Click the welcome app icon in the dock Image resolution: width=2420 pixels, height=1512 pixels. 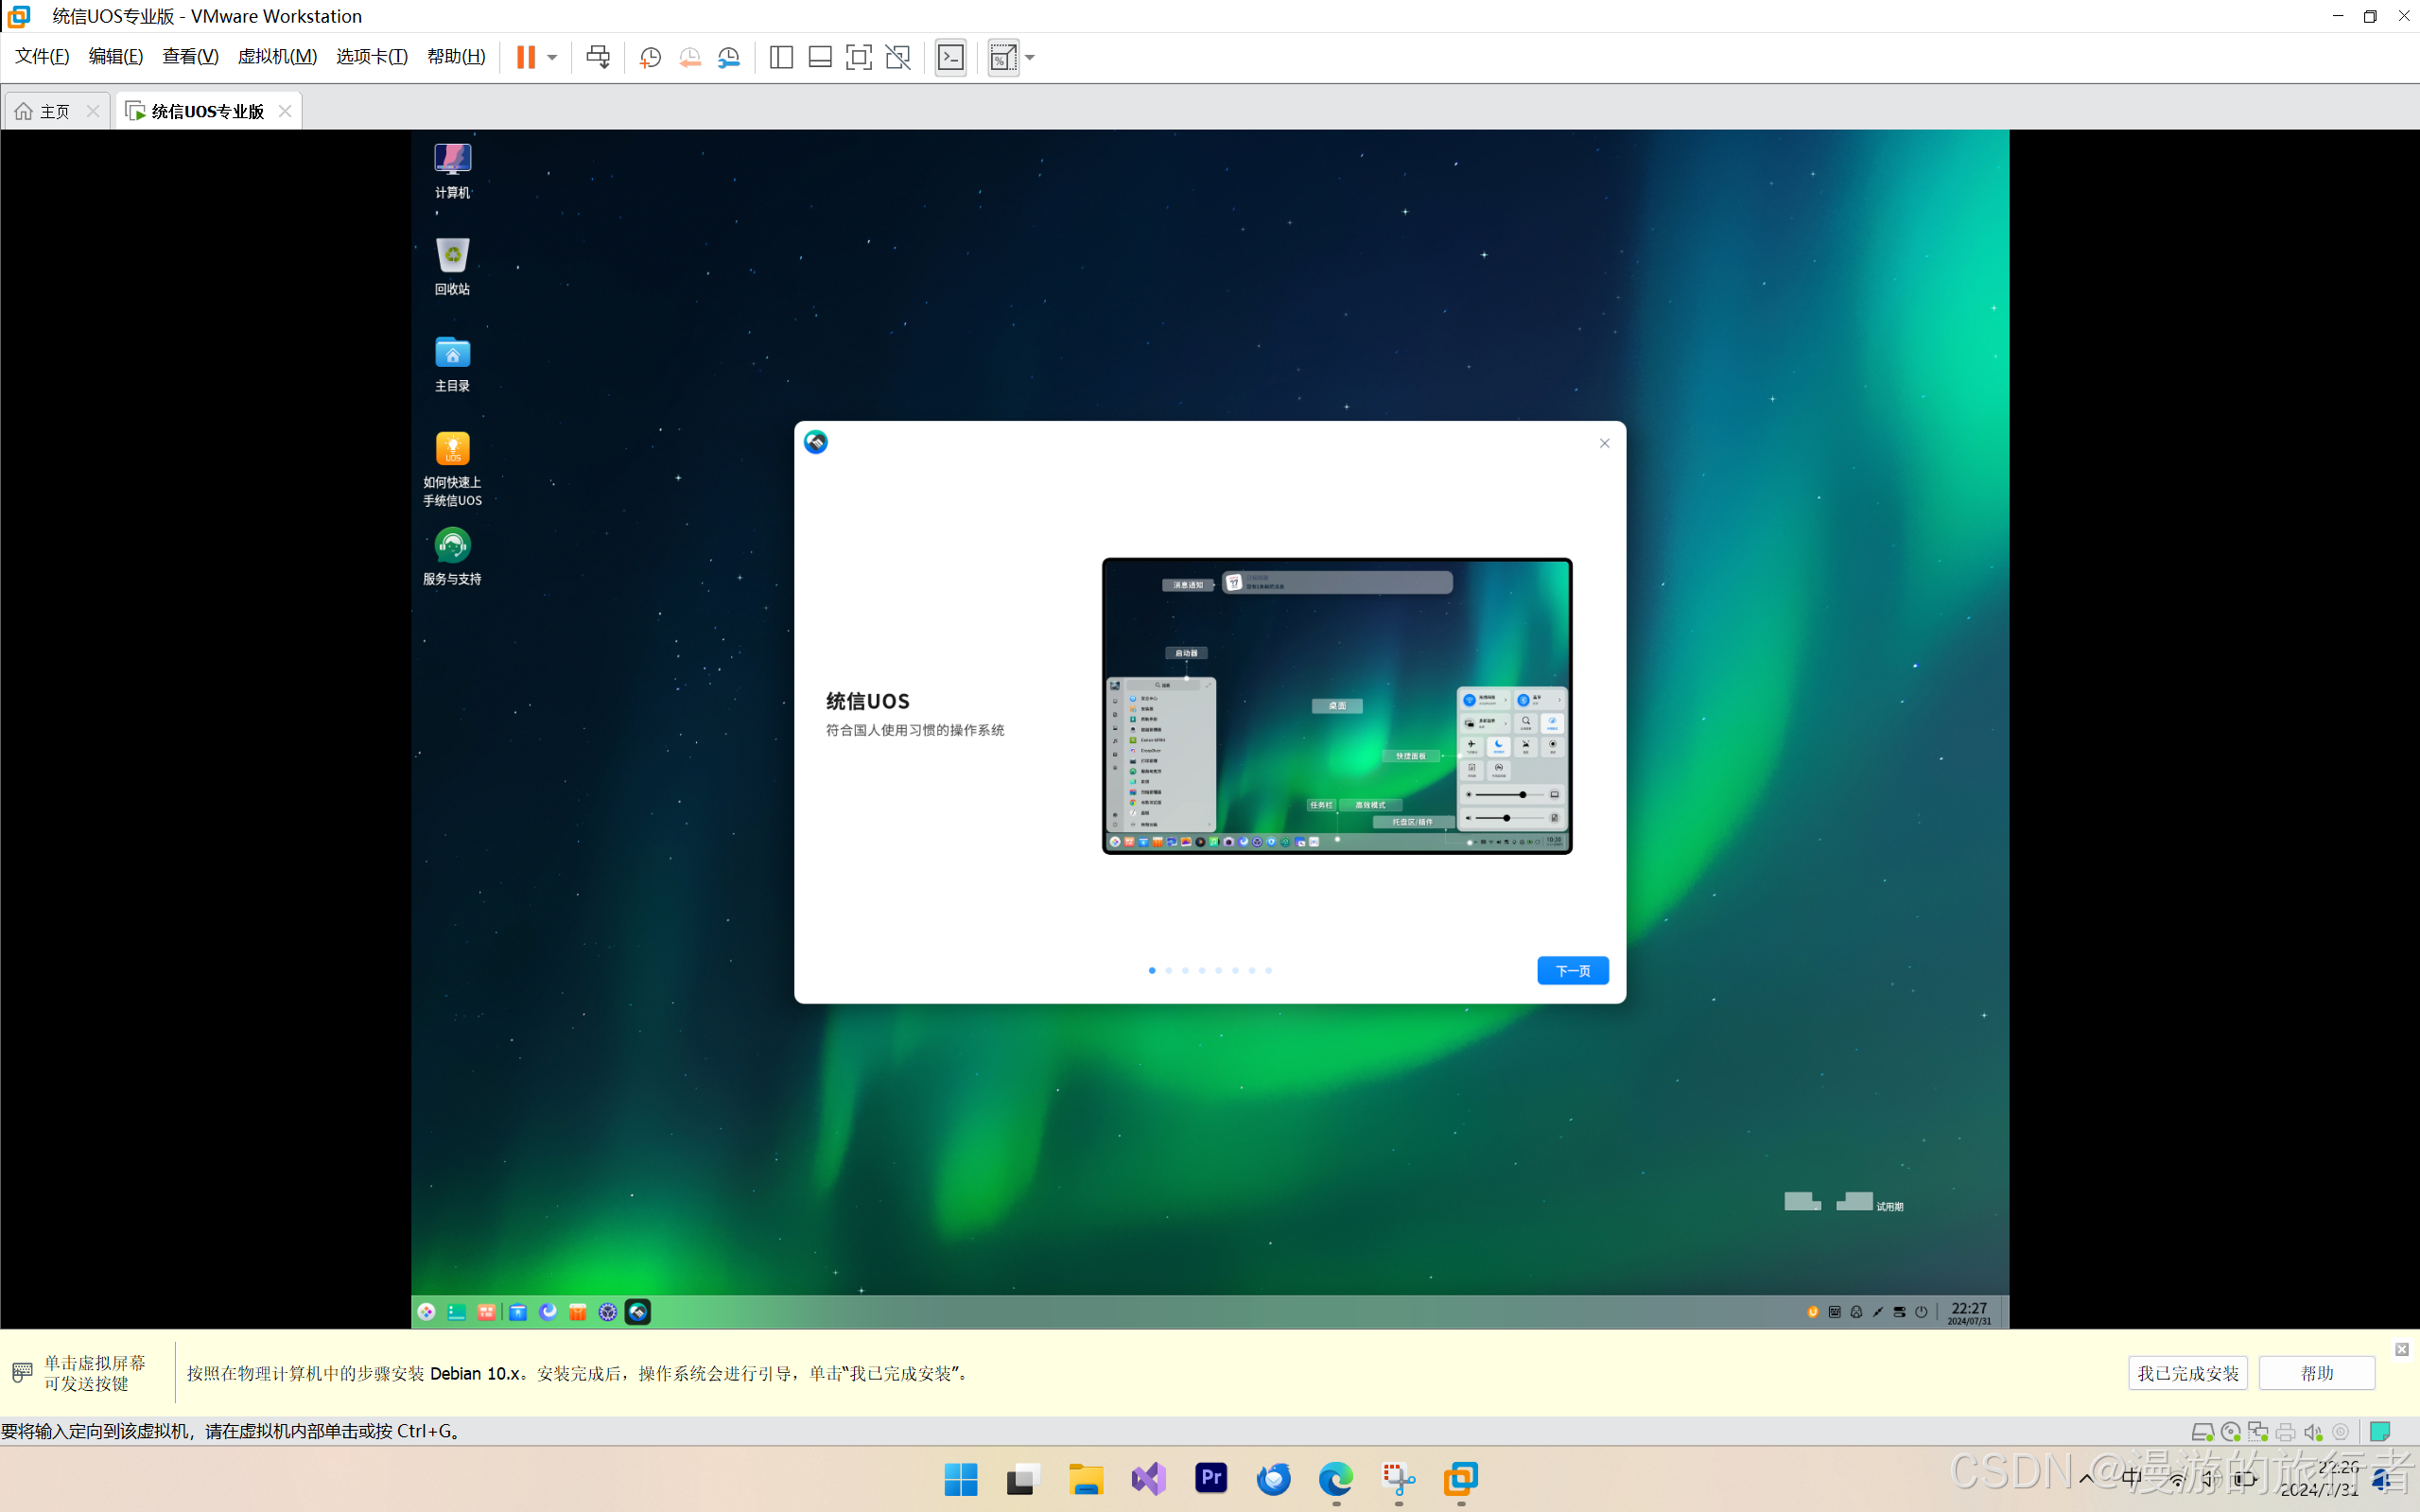[638, 1312]
